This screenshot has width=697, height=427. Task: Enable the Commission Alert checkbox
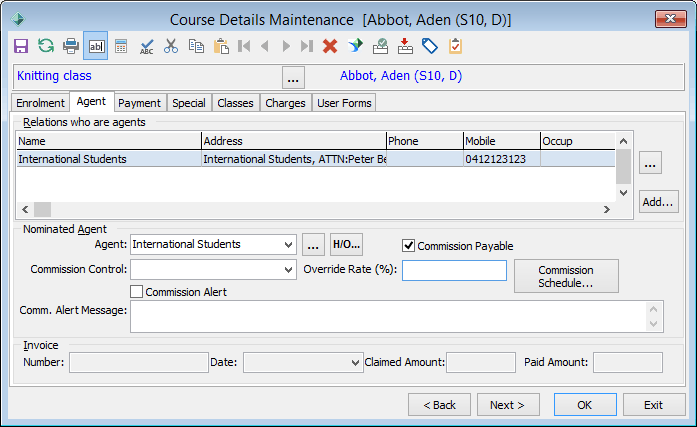[136, 292]
